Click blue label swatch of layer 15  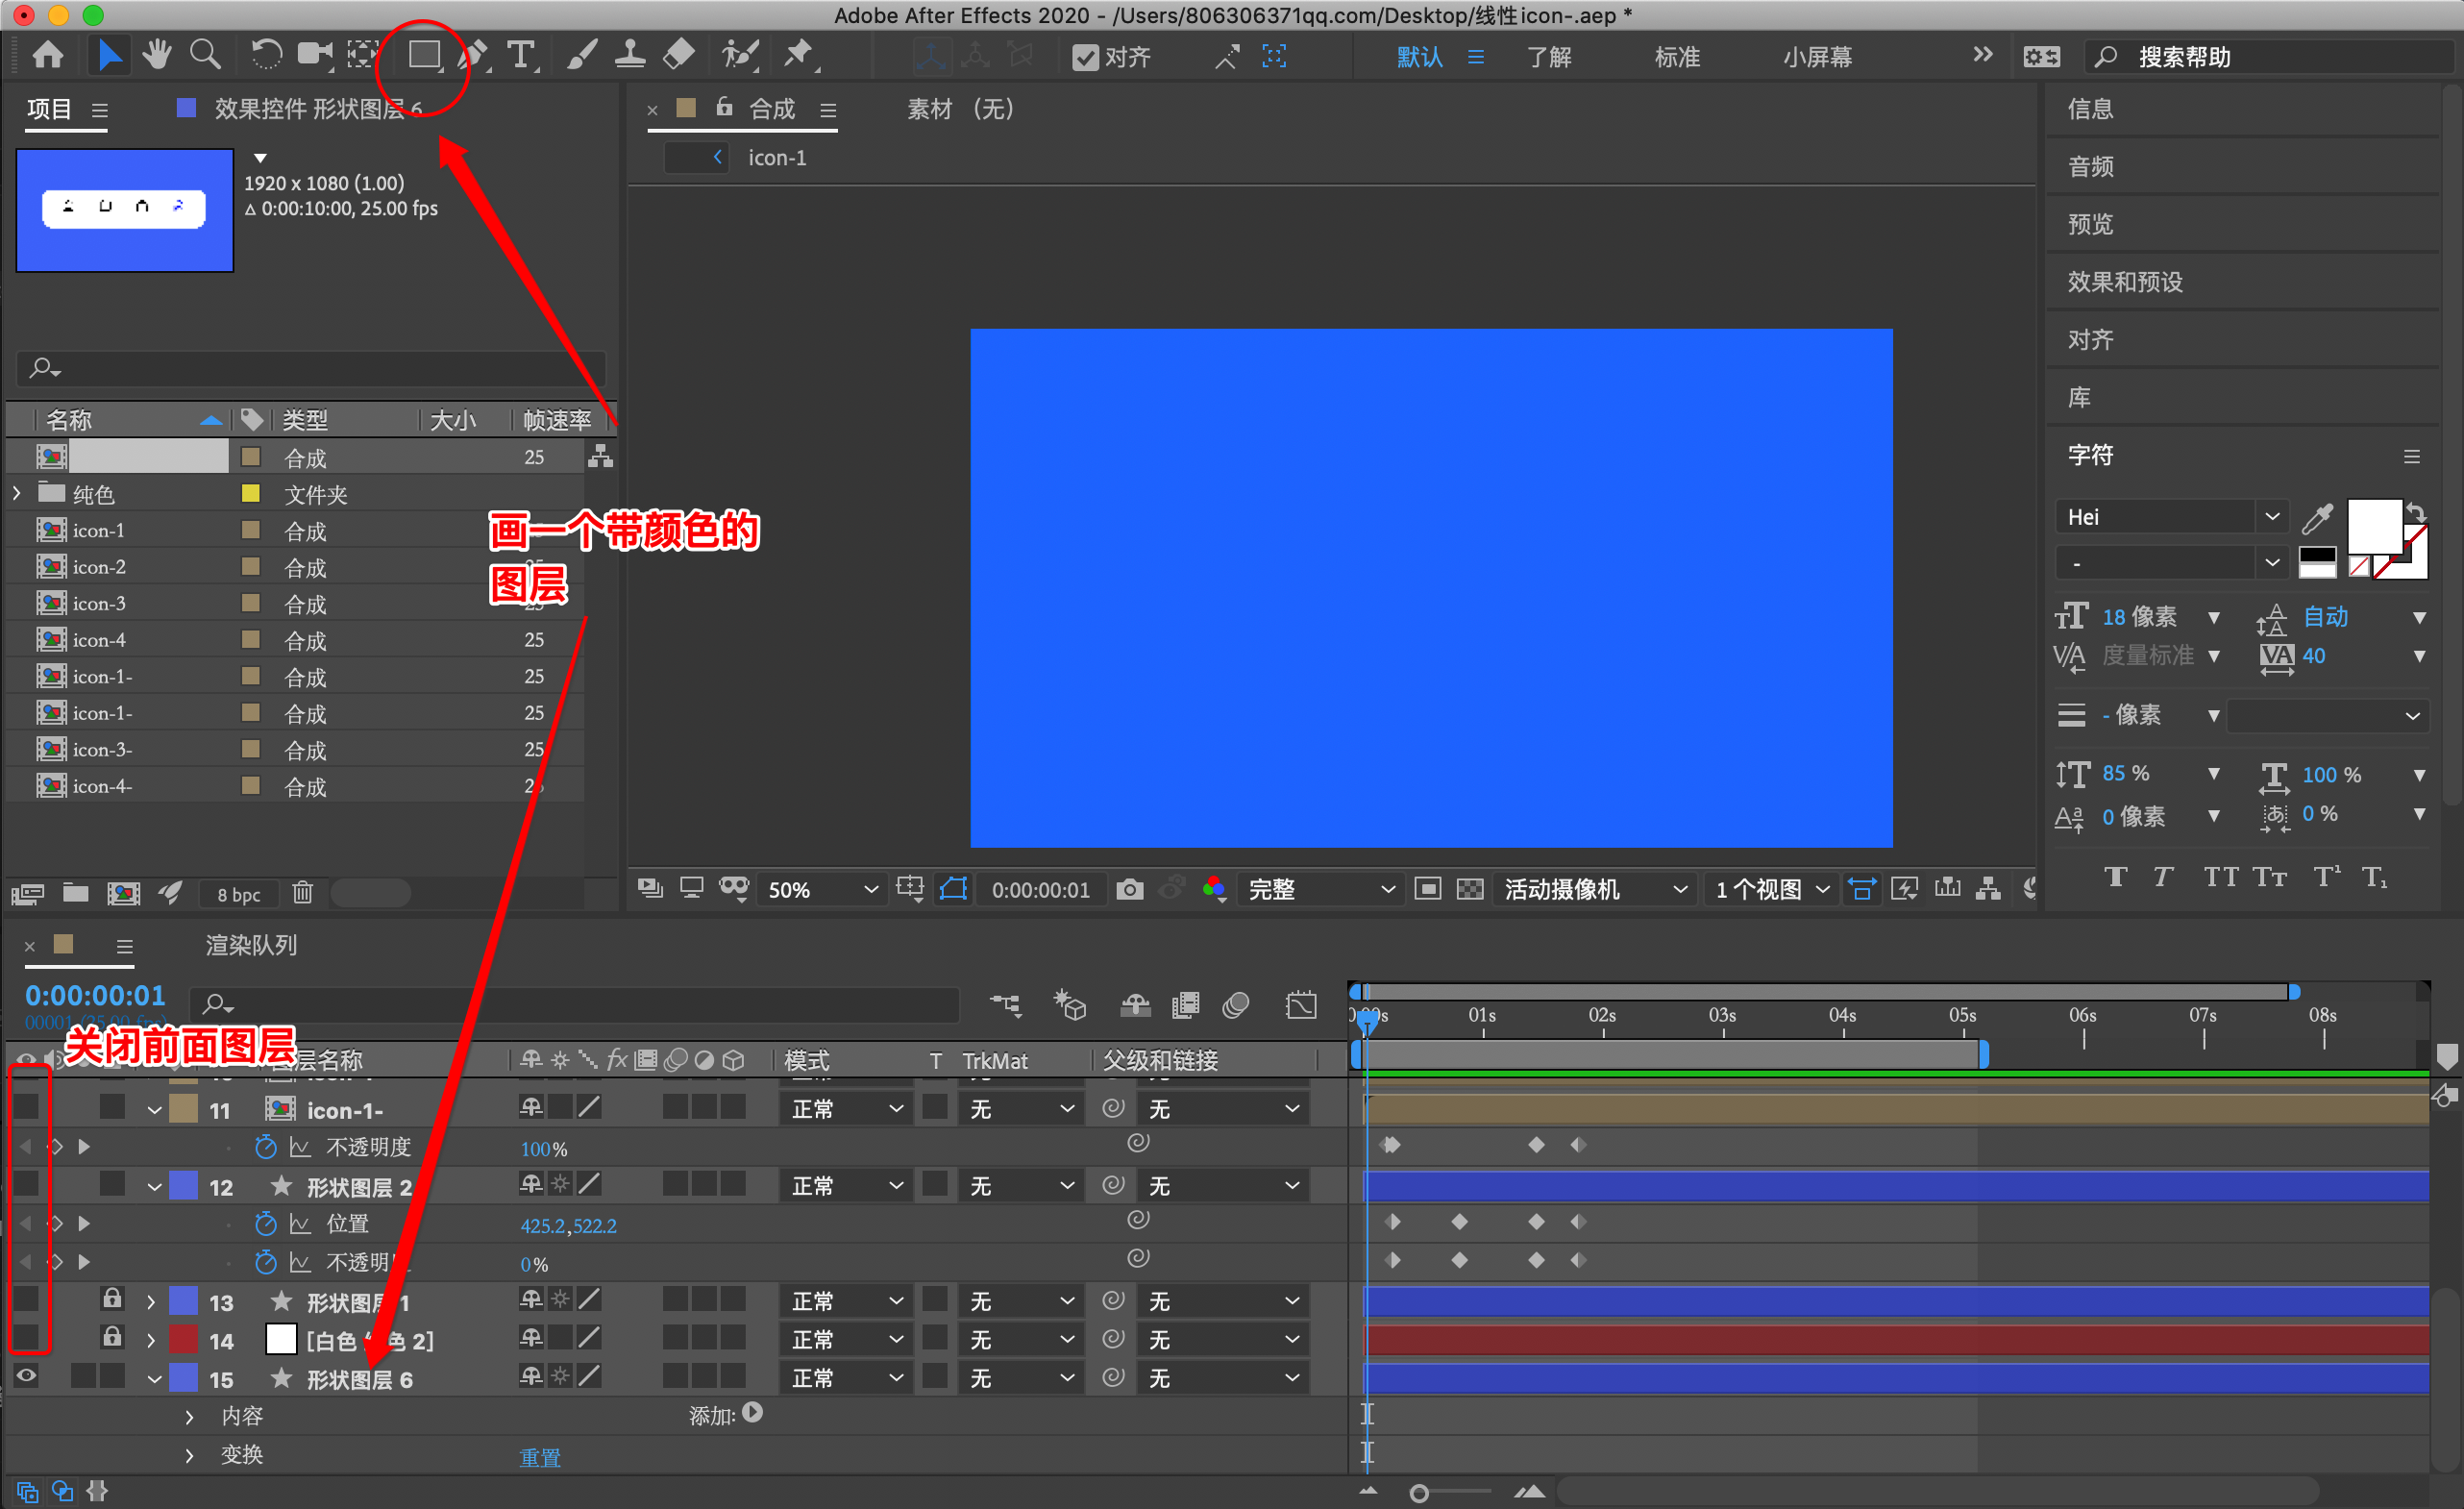(183, 1378)
